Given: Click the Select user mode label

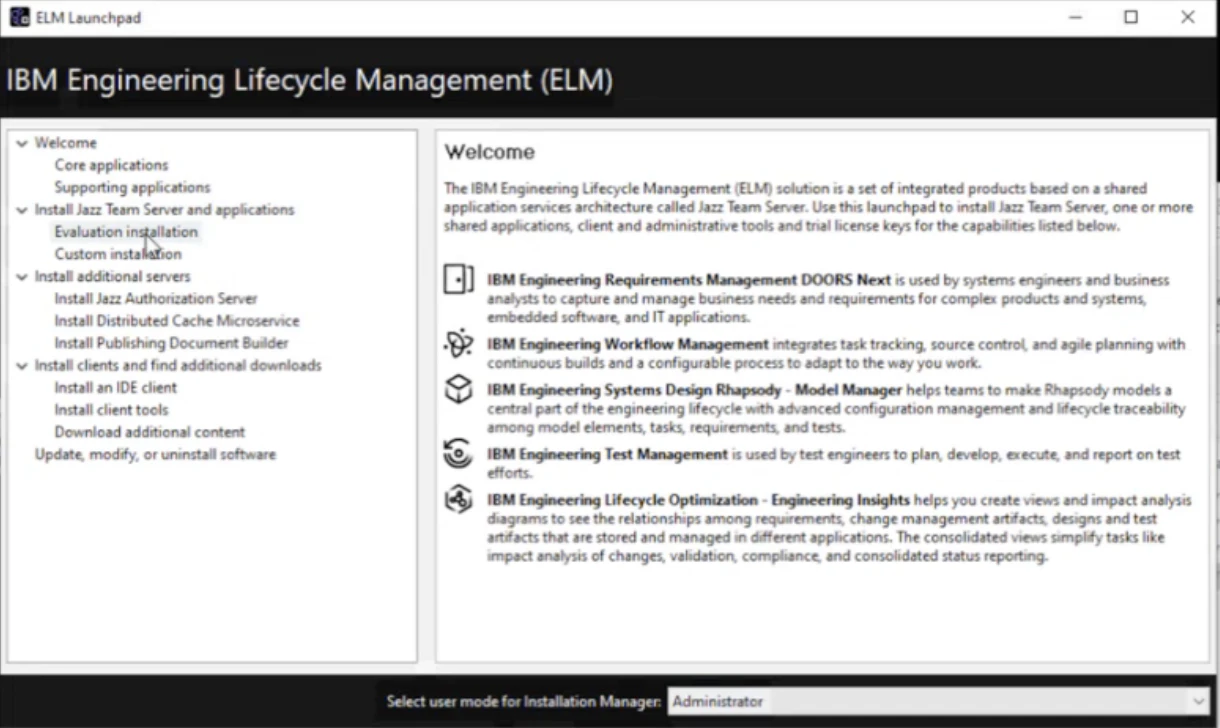Looking at the screenshot, I should (x=523, y=702).
